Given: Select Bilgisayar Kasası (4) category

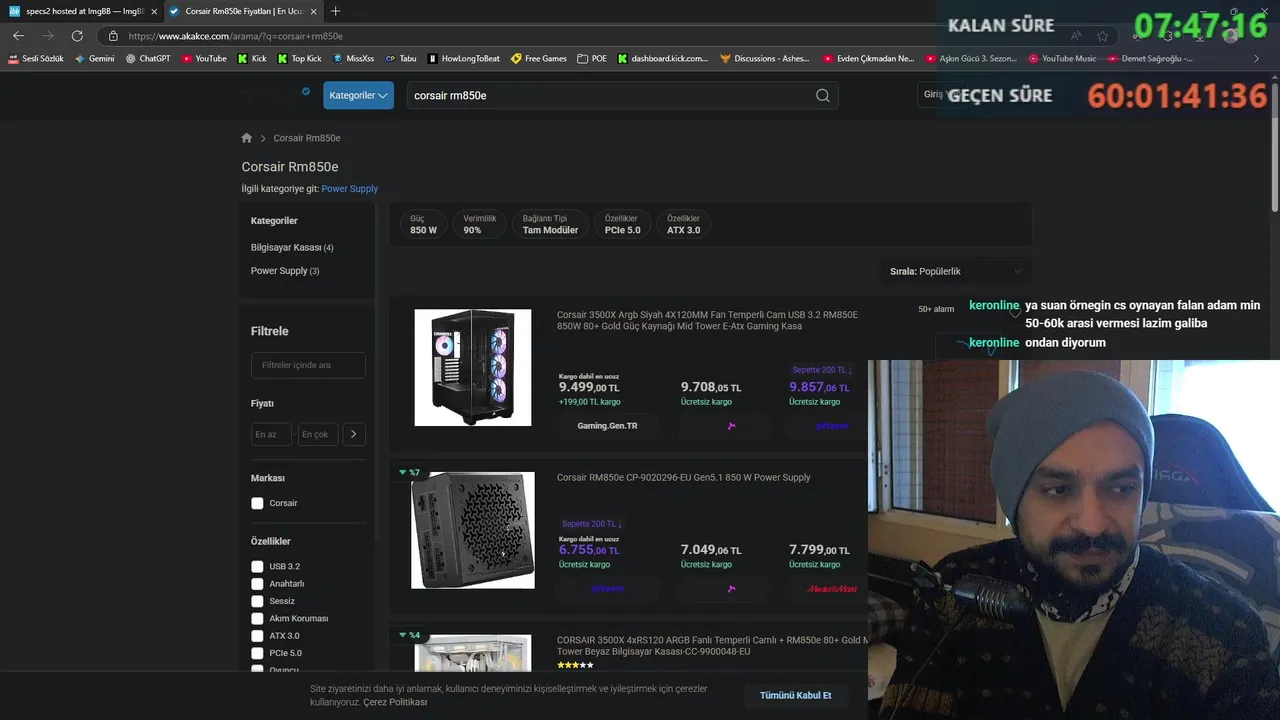Looking at the screenshot, I should point(292,247).
